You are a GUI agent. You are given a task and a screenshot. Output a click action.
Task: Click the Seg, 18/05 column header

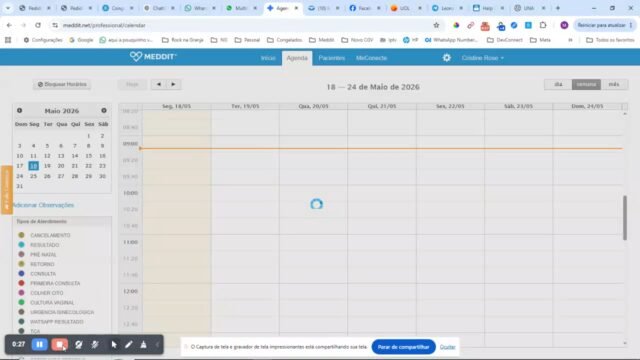pos(176,106)
